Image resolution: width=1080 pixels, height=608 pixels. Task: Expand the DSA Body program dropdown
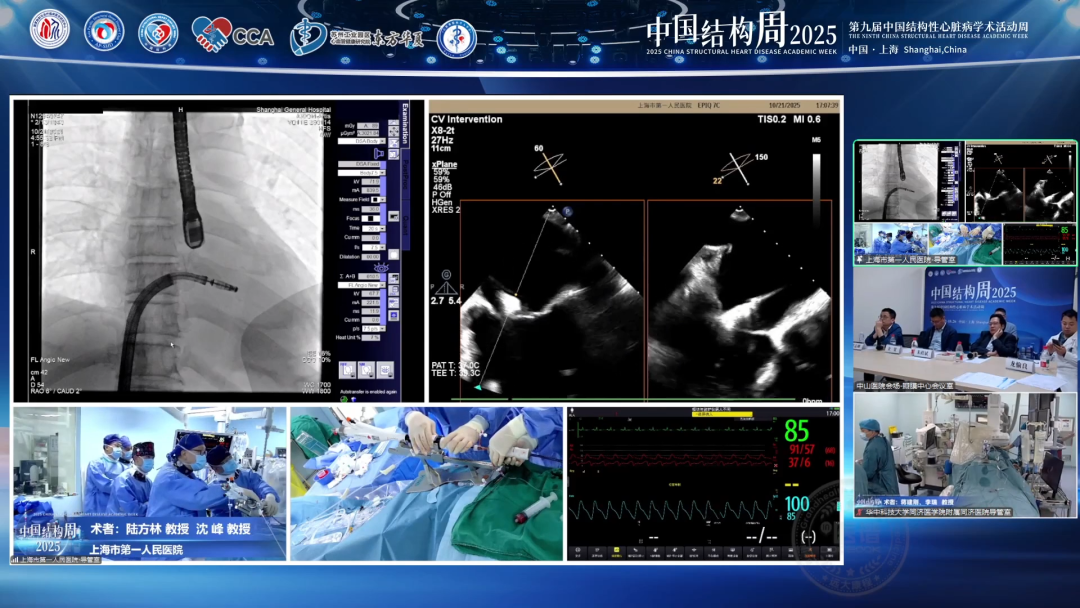361,141
